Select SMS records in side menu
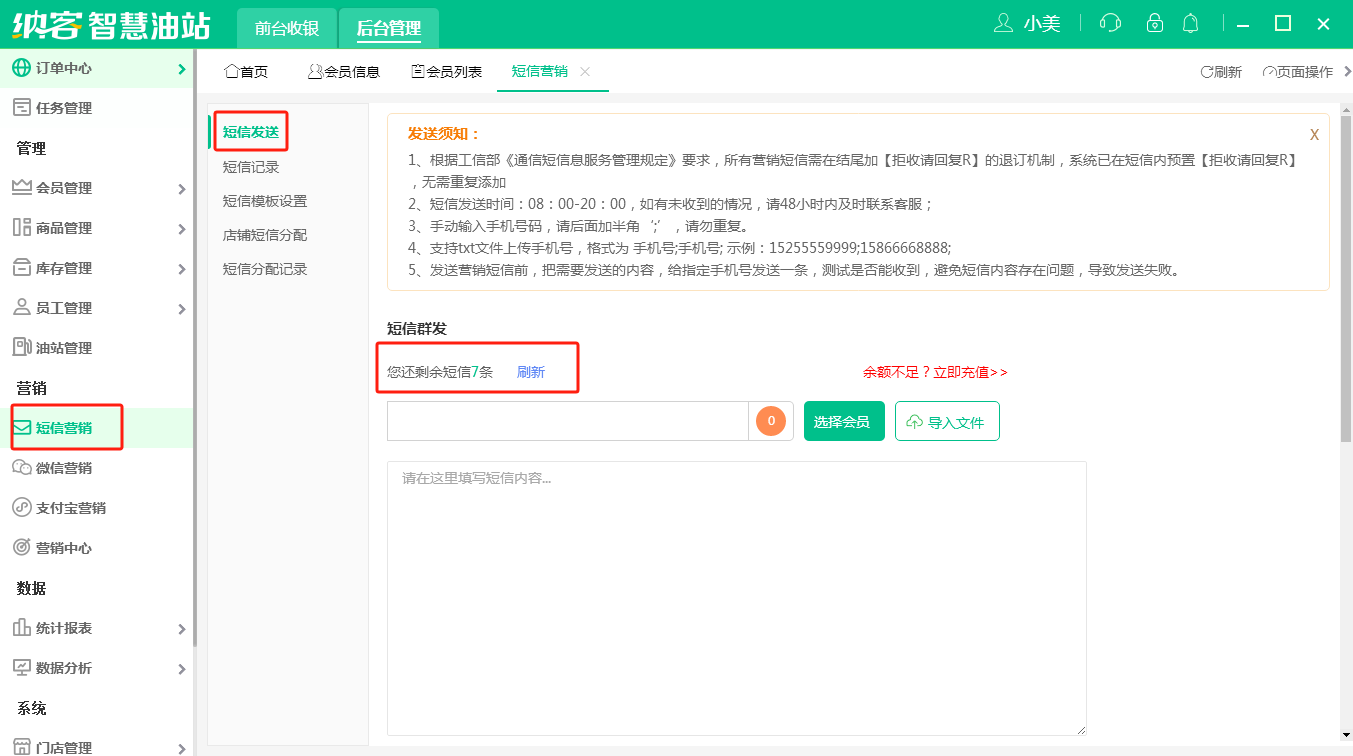Viewport: 1353px width, 756px height. 251,168
